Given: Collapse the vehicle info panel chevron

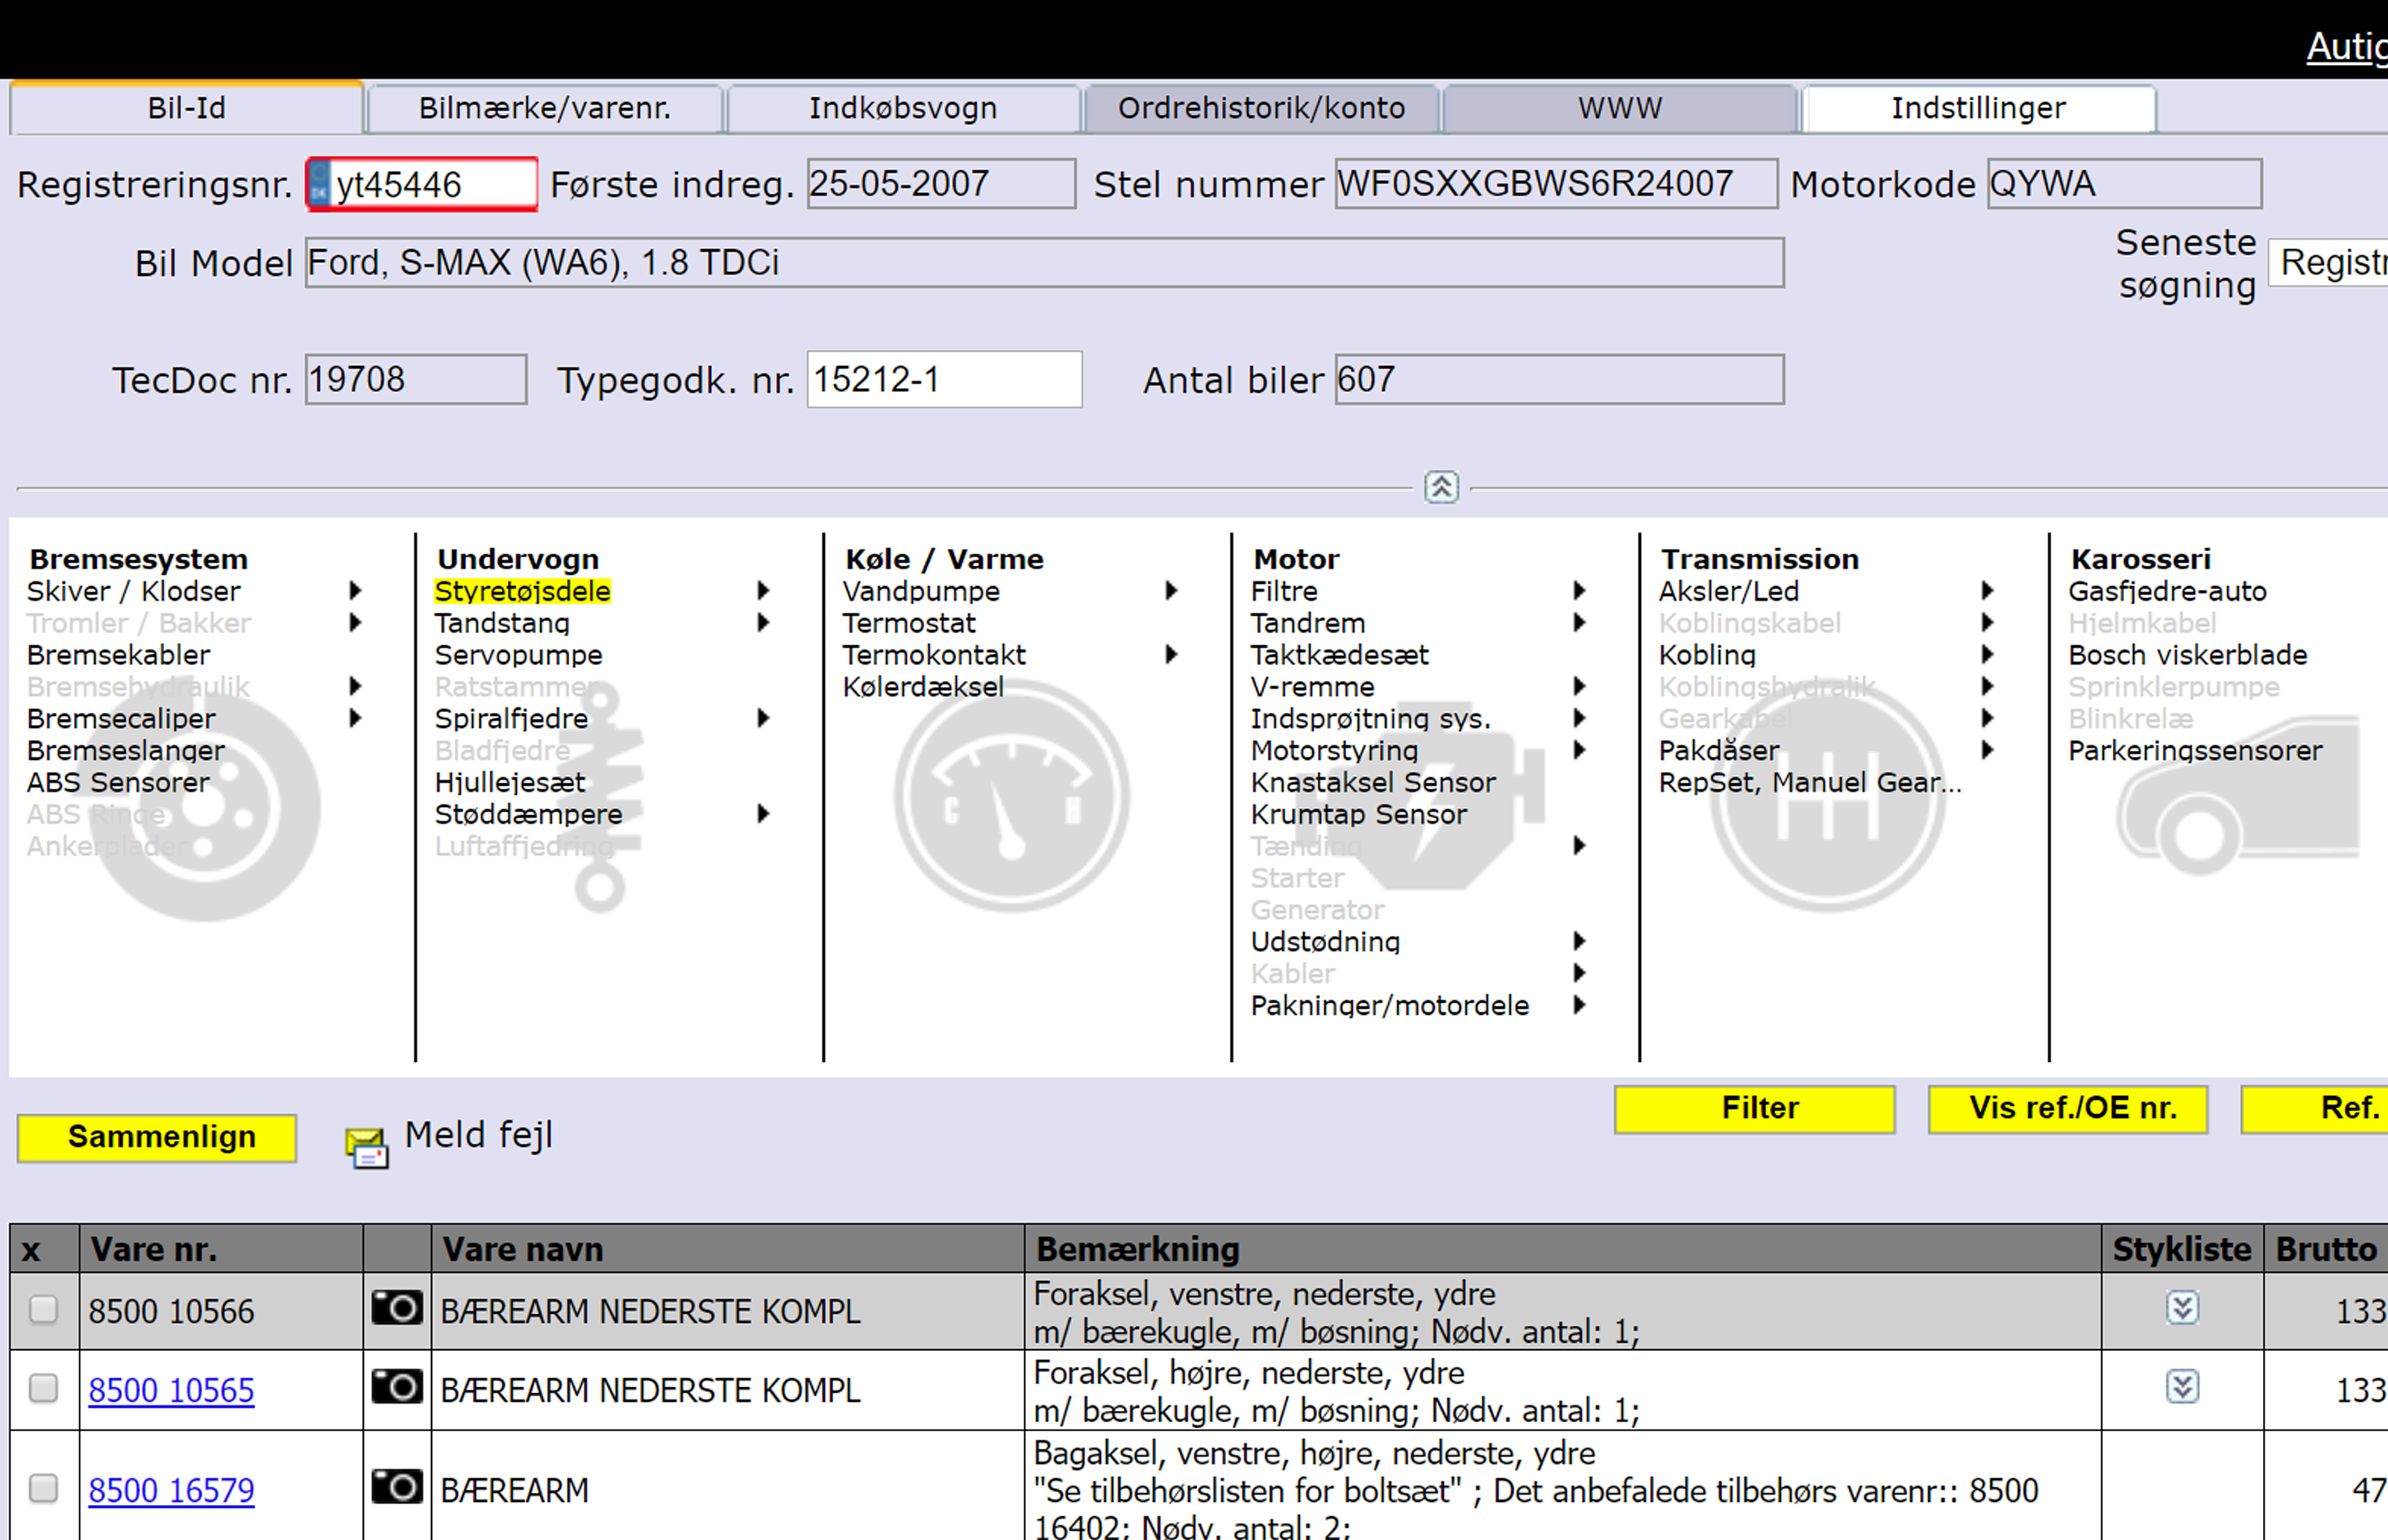Looking at the screenshot, I should [x=1441, y=487].
